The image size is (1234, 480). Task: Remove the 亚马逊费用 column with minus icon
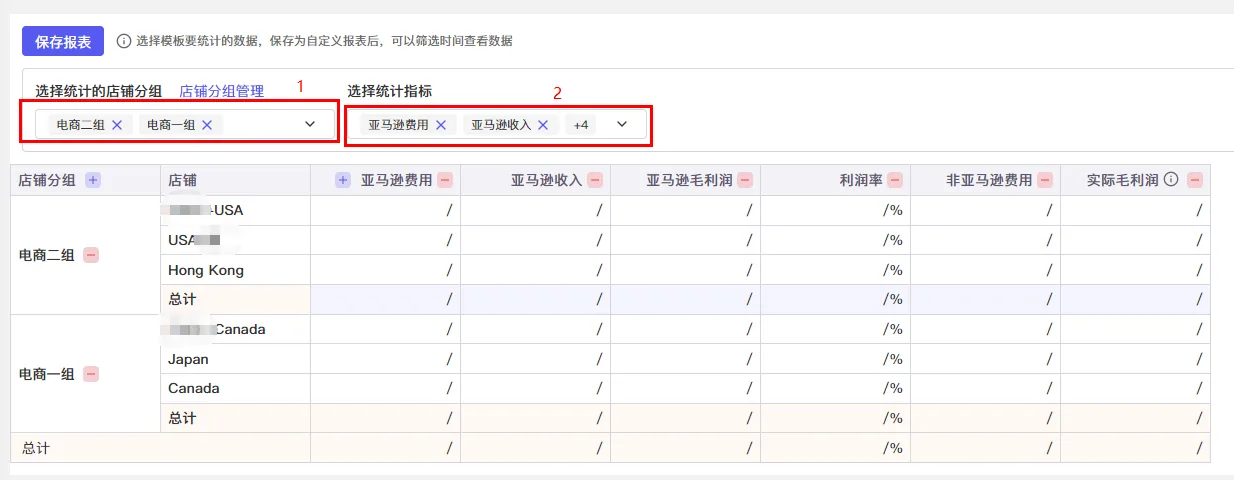click(445, 180)
